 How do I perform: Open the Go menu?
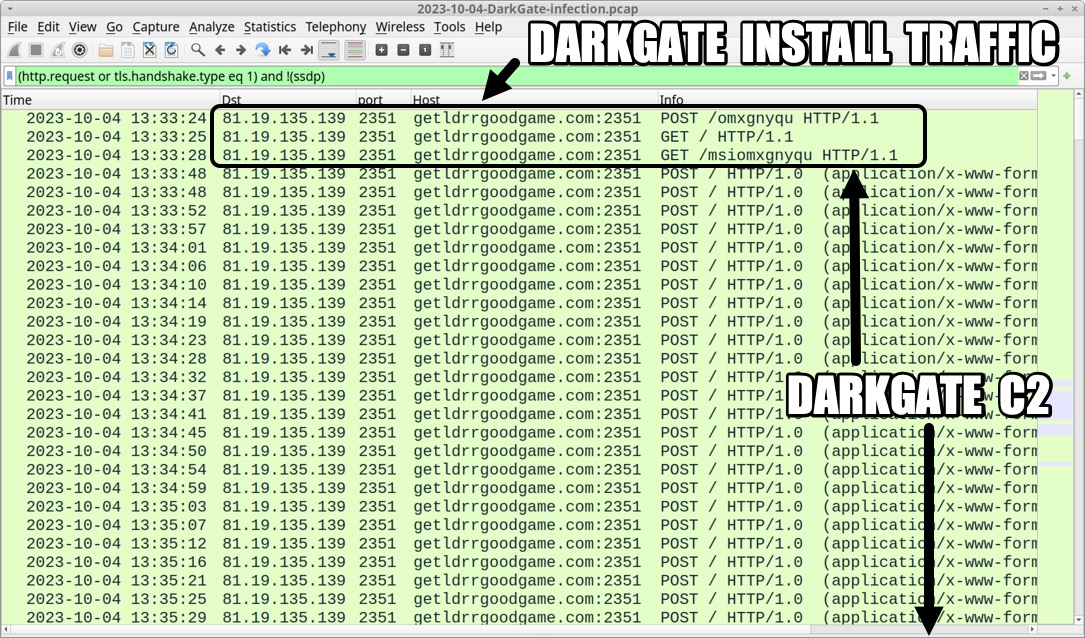(x=114, y=27)
